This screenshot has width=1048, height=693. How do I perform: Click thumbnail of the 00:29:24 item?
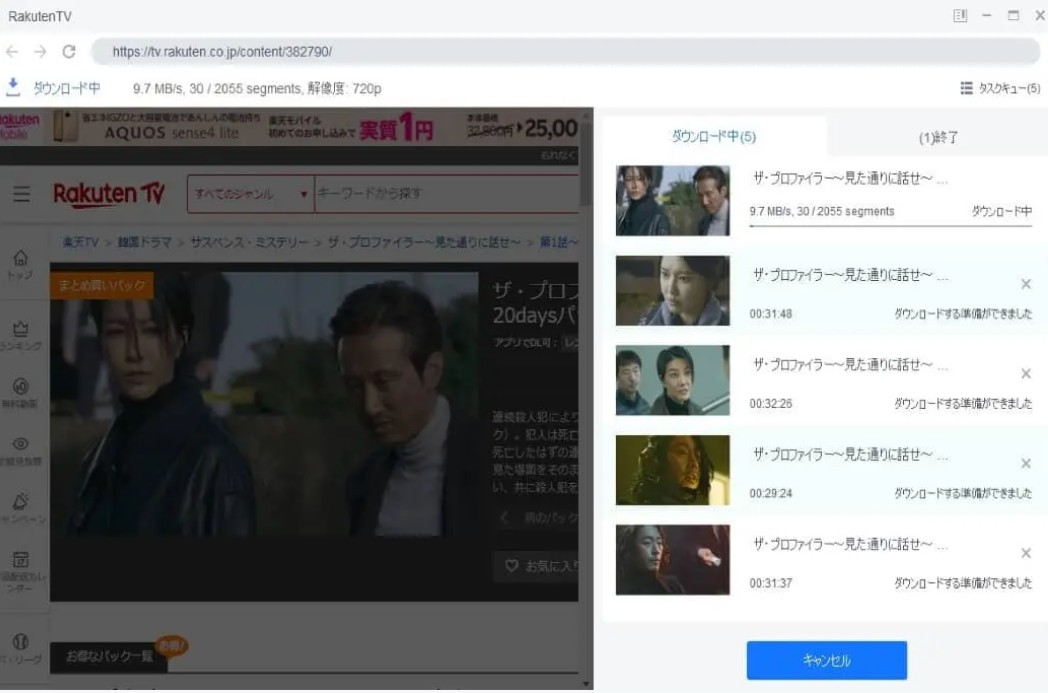click(672, 470)
